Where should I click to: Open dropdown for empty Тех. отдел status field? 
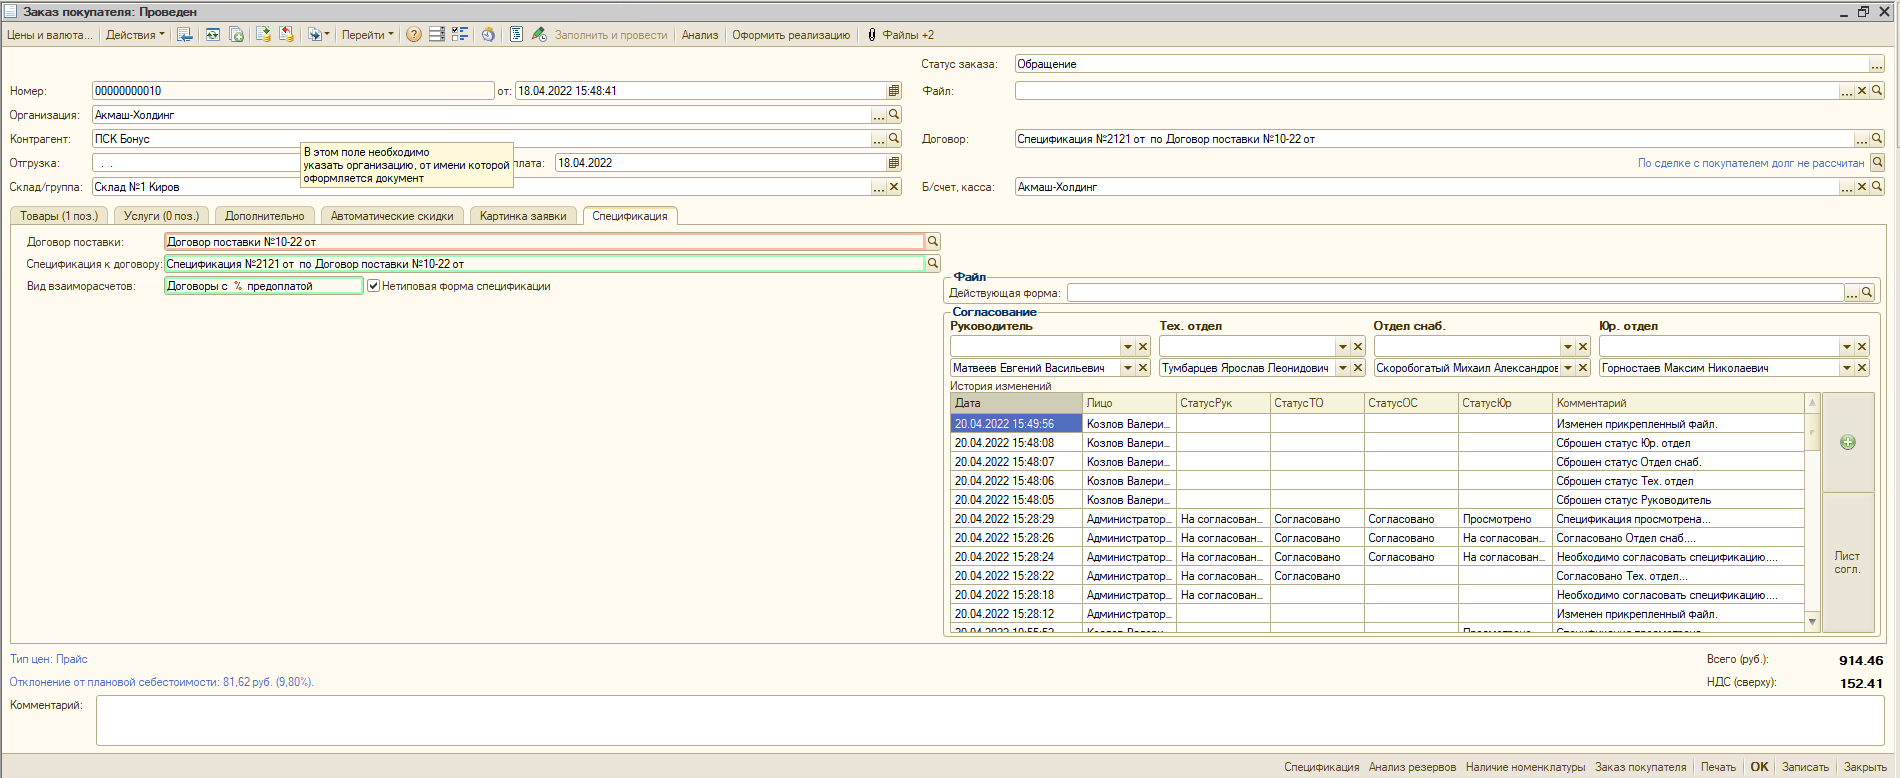pyautogui.click(x=1343, y=347)
